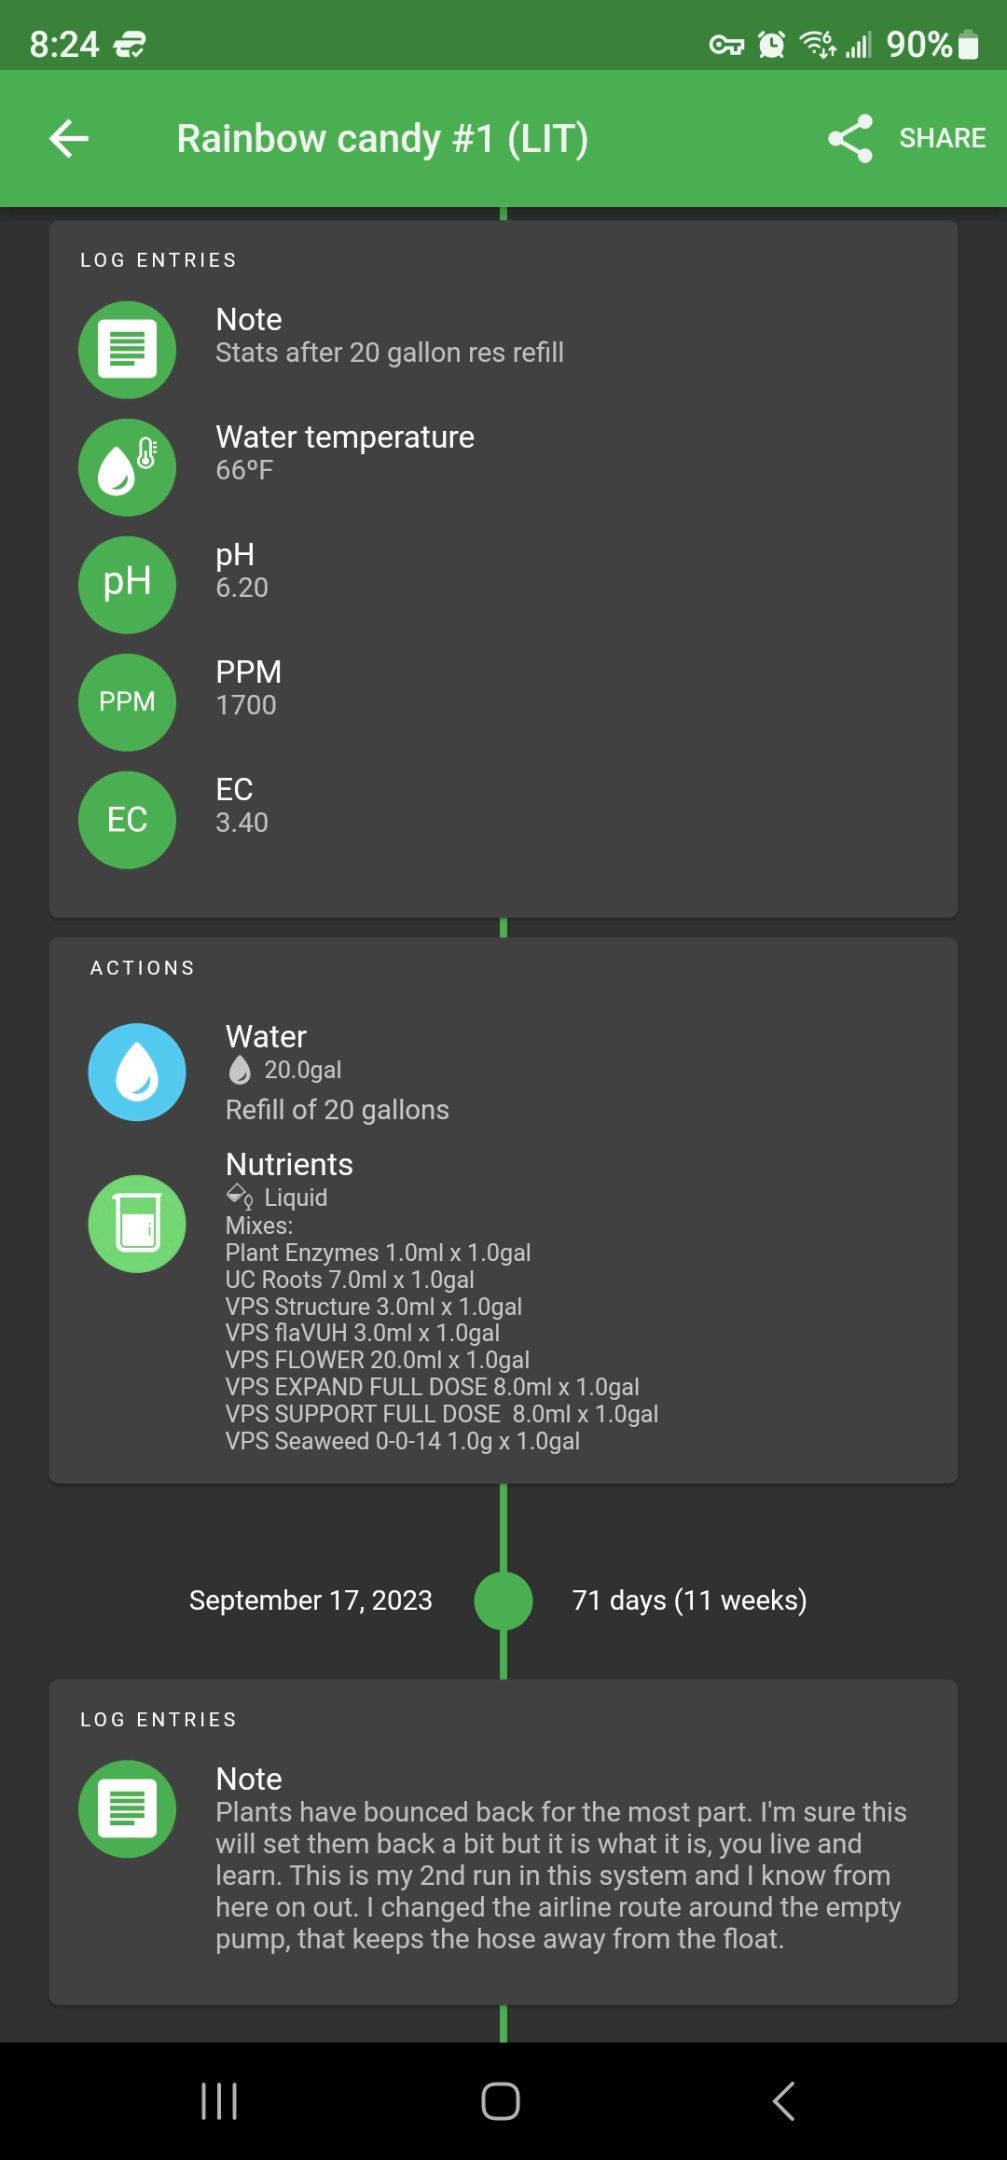Select the PPM circle icon
The image size is (1007, 2160).
pyautogui.click(x=127, y=702)
